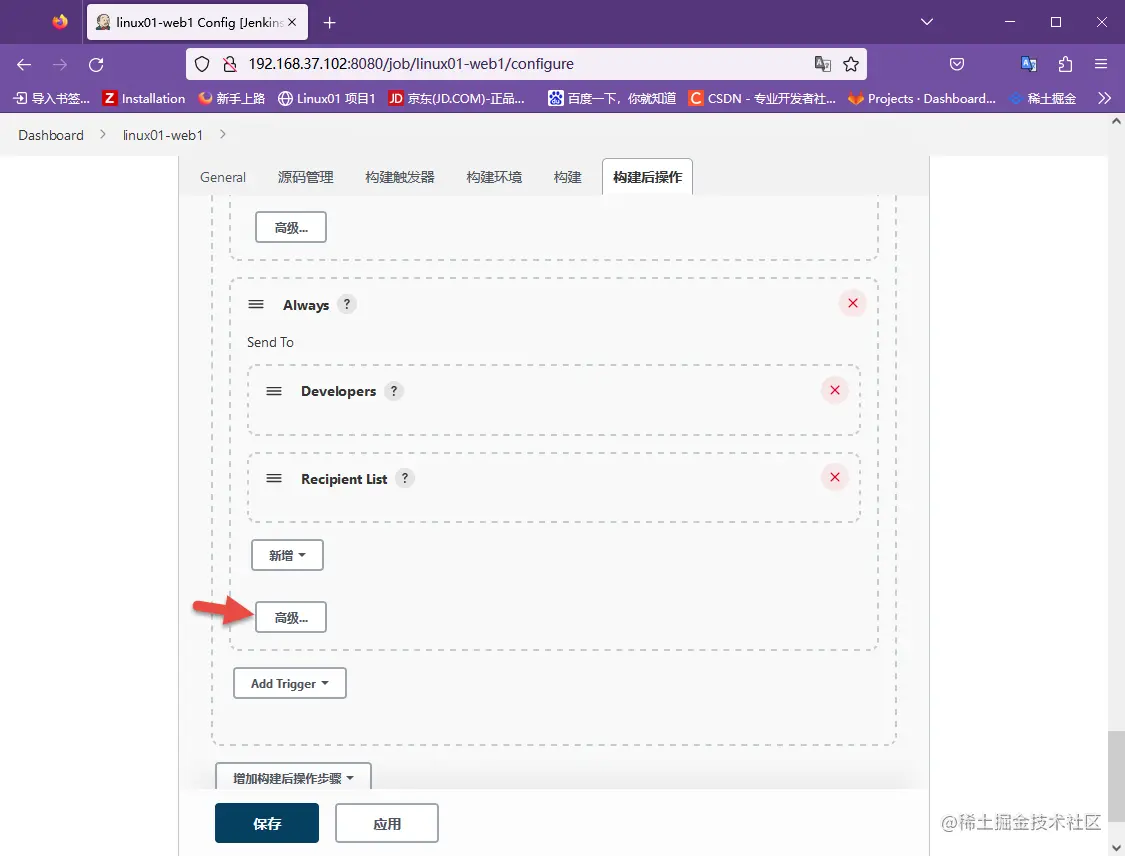Save the configuration with 保存
Viewport: 1125px width, 856px height.
point(267,824)
